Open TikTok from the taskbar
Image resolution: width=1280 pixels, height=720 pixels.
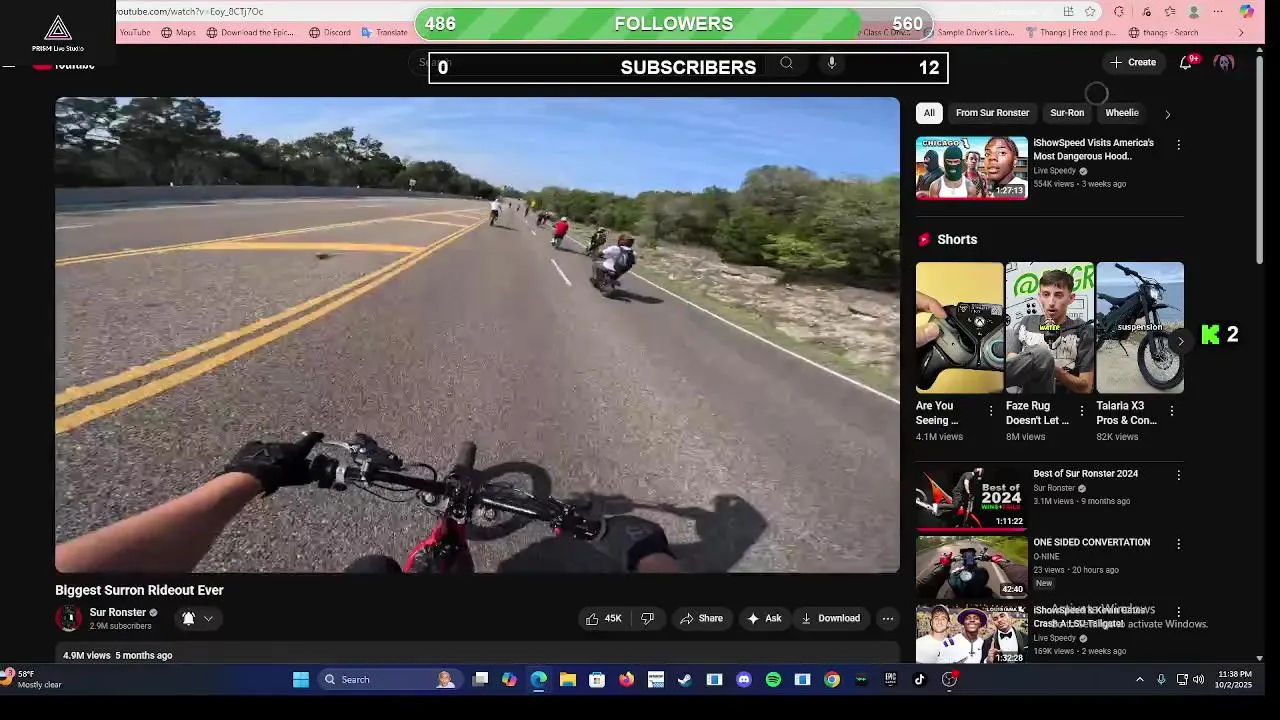click(920, 679)
